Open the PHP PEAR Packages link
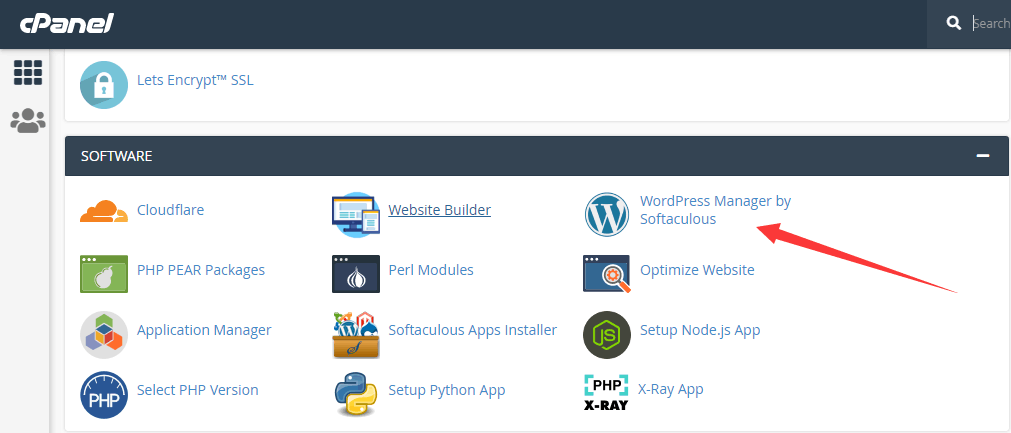The width and height of the screenshot is (1011, 433). point(201,270)
